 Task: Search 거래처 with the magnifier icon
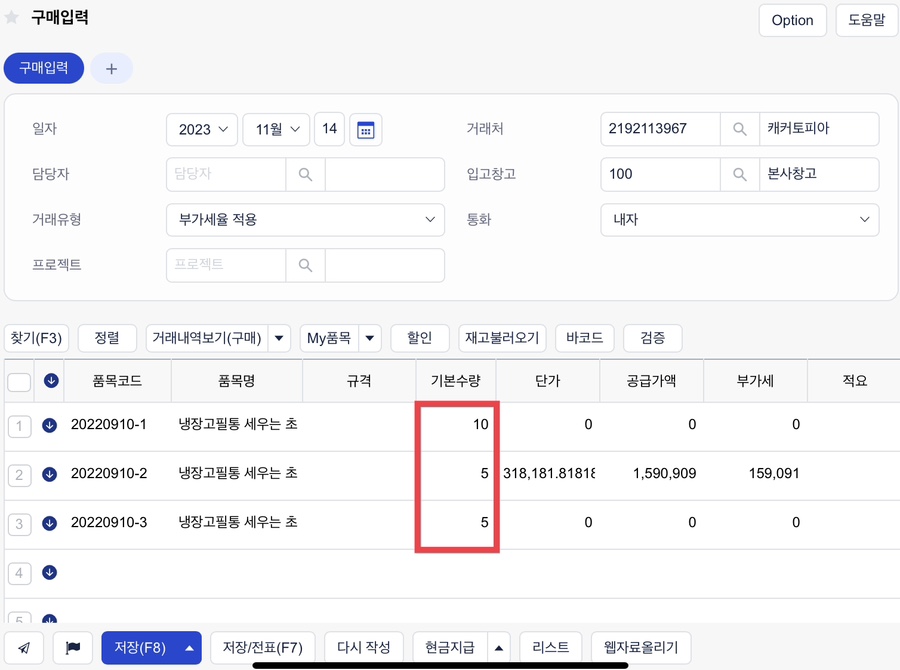[740, 129]
